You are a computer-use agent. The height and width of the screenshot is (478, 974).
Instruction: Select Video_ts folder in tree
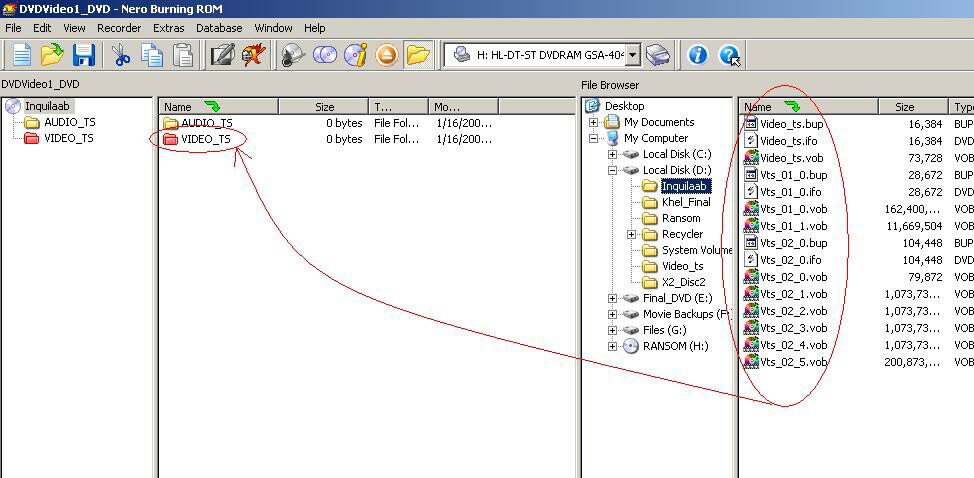click(x=683, y=266)
